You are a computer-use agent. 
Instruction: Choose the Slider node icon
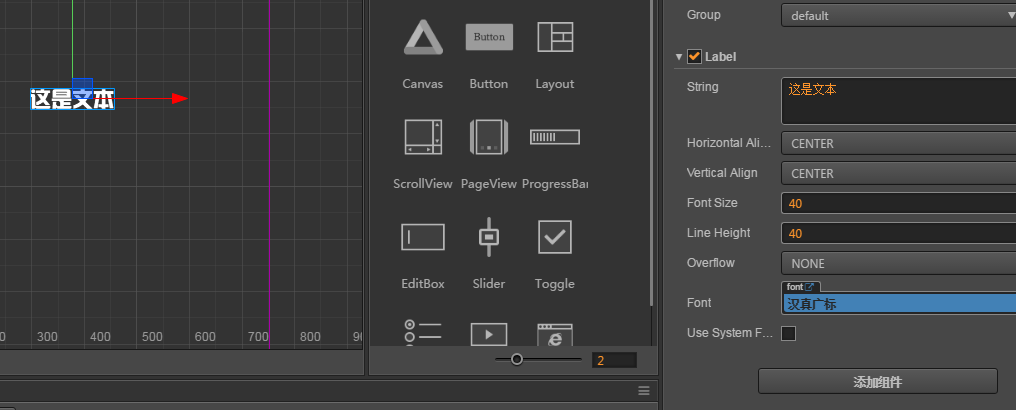[489, 237]
